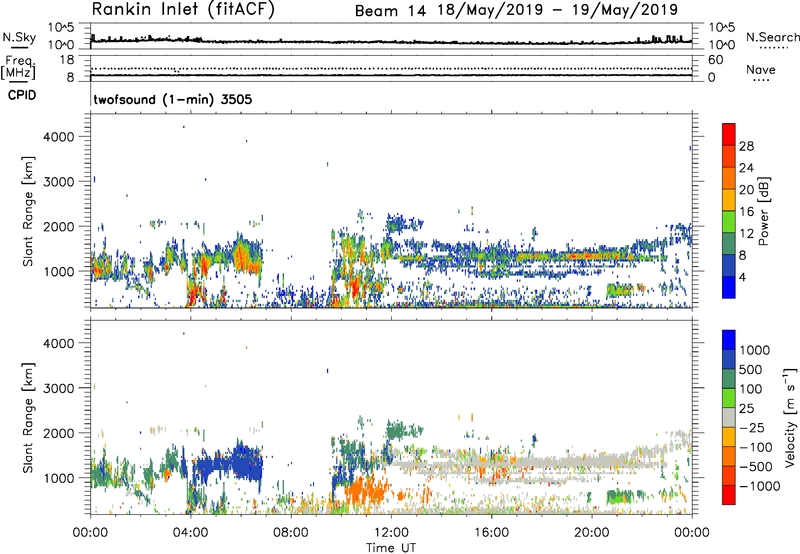Click the '-1000' tick on the velocity scale
The width and height of the screenshot is (800, 554).
coord(759,486)
